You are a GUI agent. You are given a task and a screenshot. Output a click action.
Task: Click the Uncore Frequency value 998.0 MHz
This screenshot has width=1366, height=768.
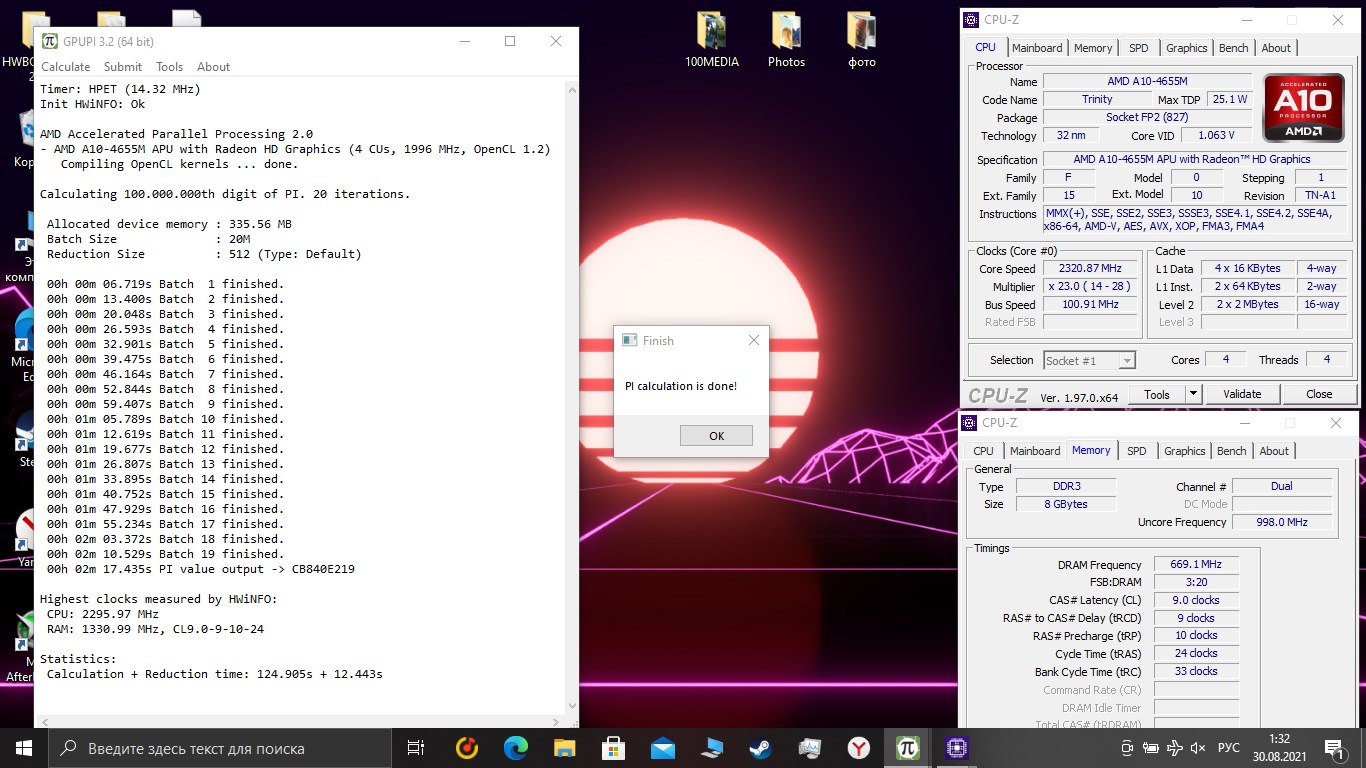point(1283,522)
